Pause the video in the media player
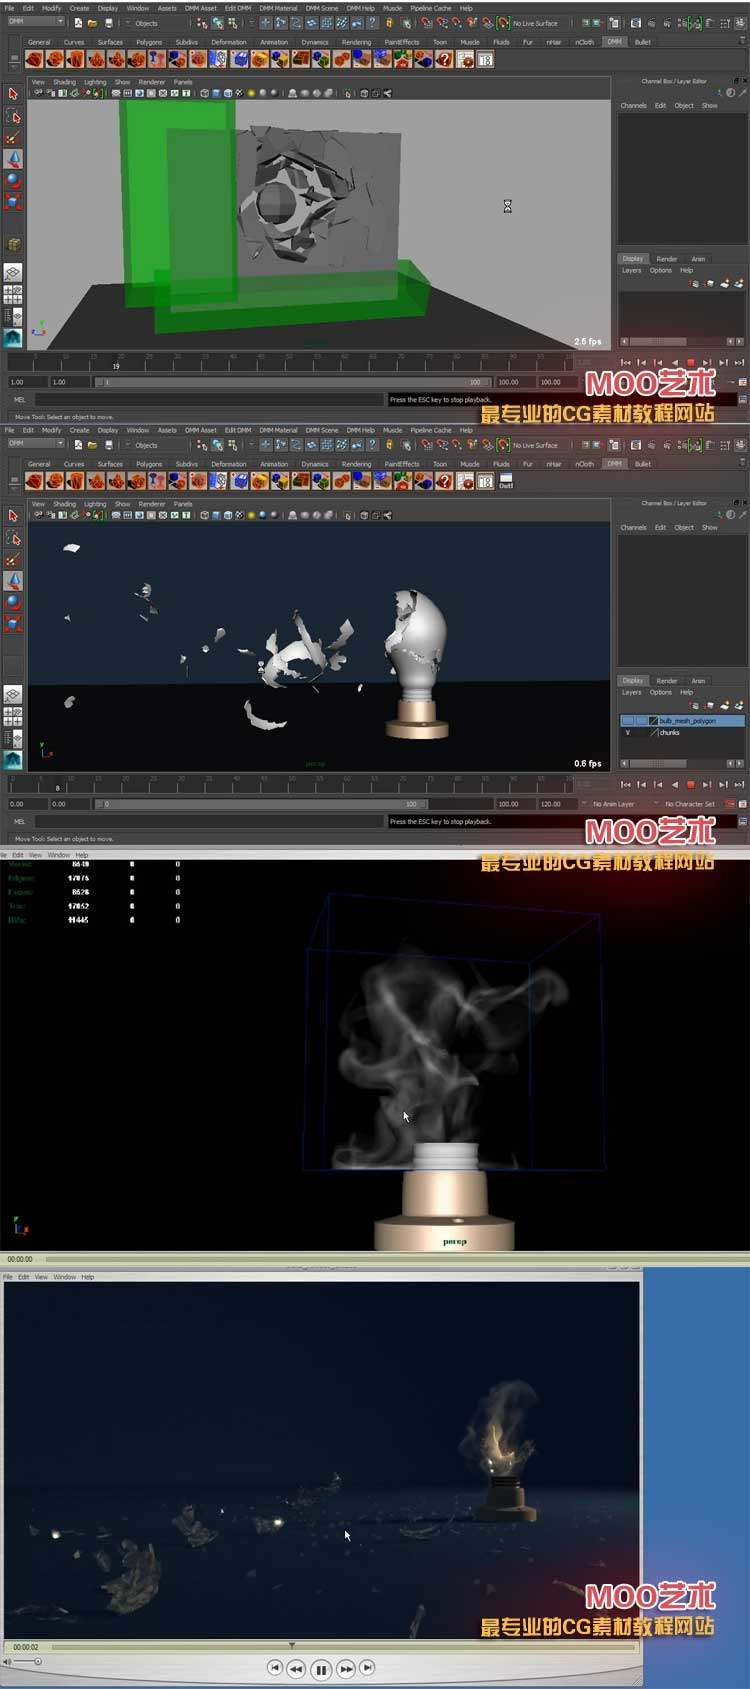Viewport: 750px width, 1689px height. (x=321, y=1668)
